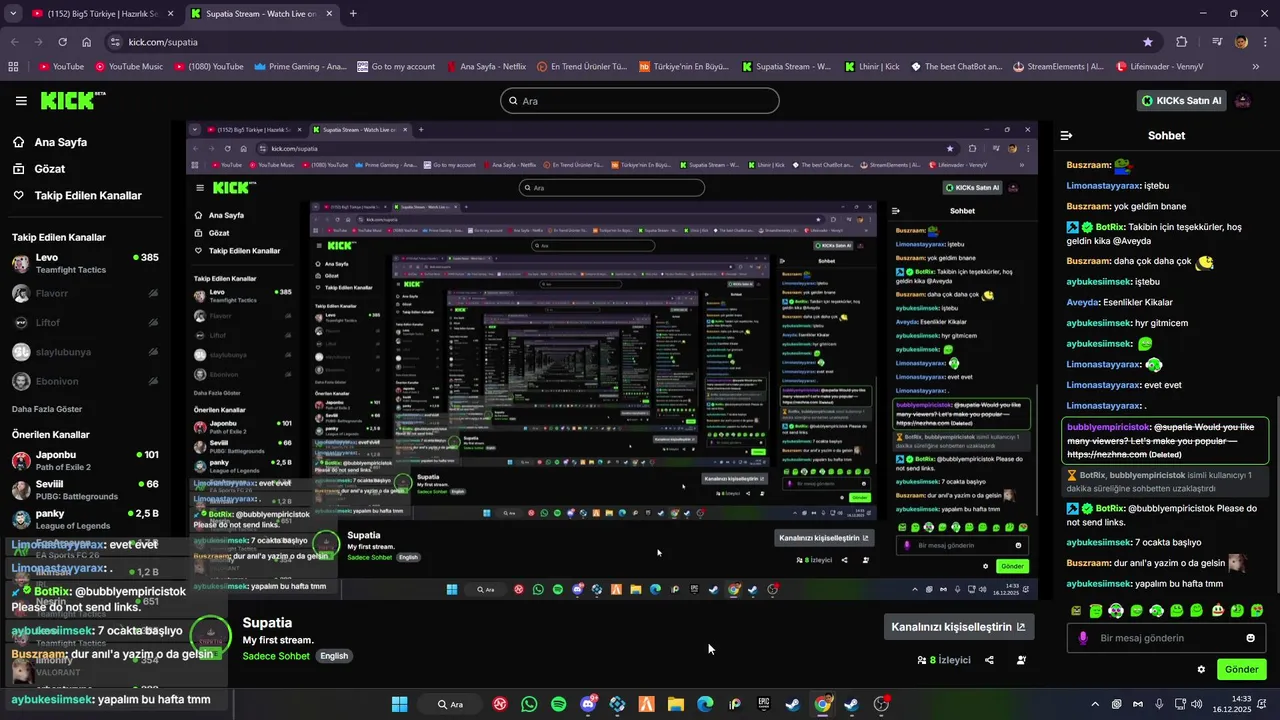Open File Explorer from the taskbar
1280x720 pixels.
(675, 704)
